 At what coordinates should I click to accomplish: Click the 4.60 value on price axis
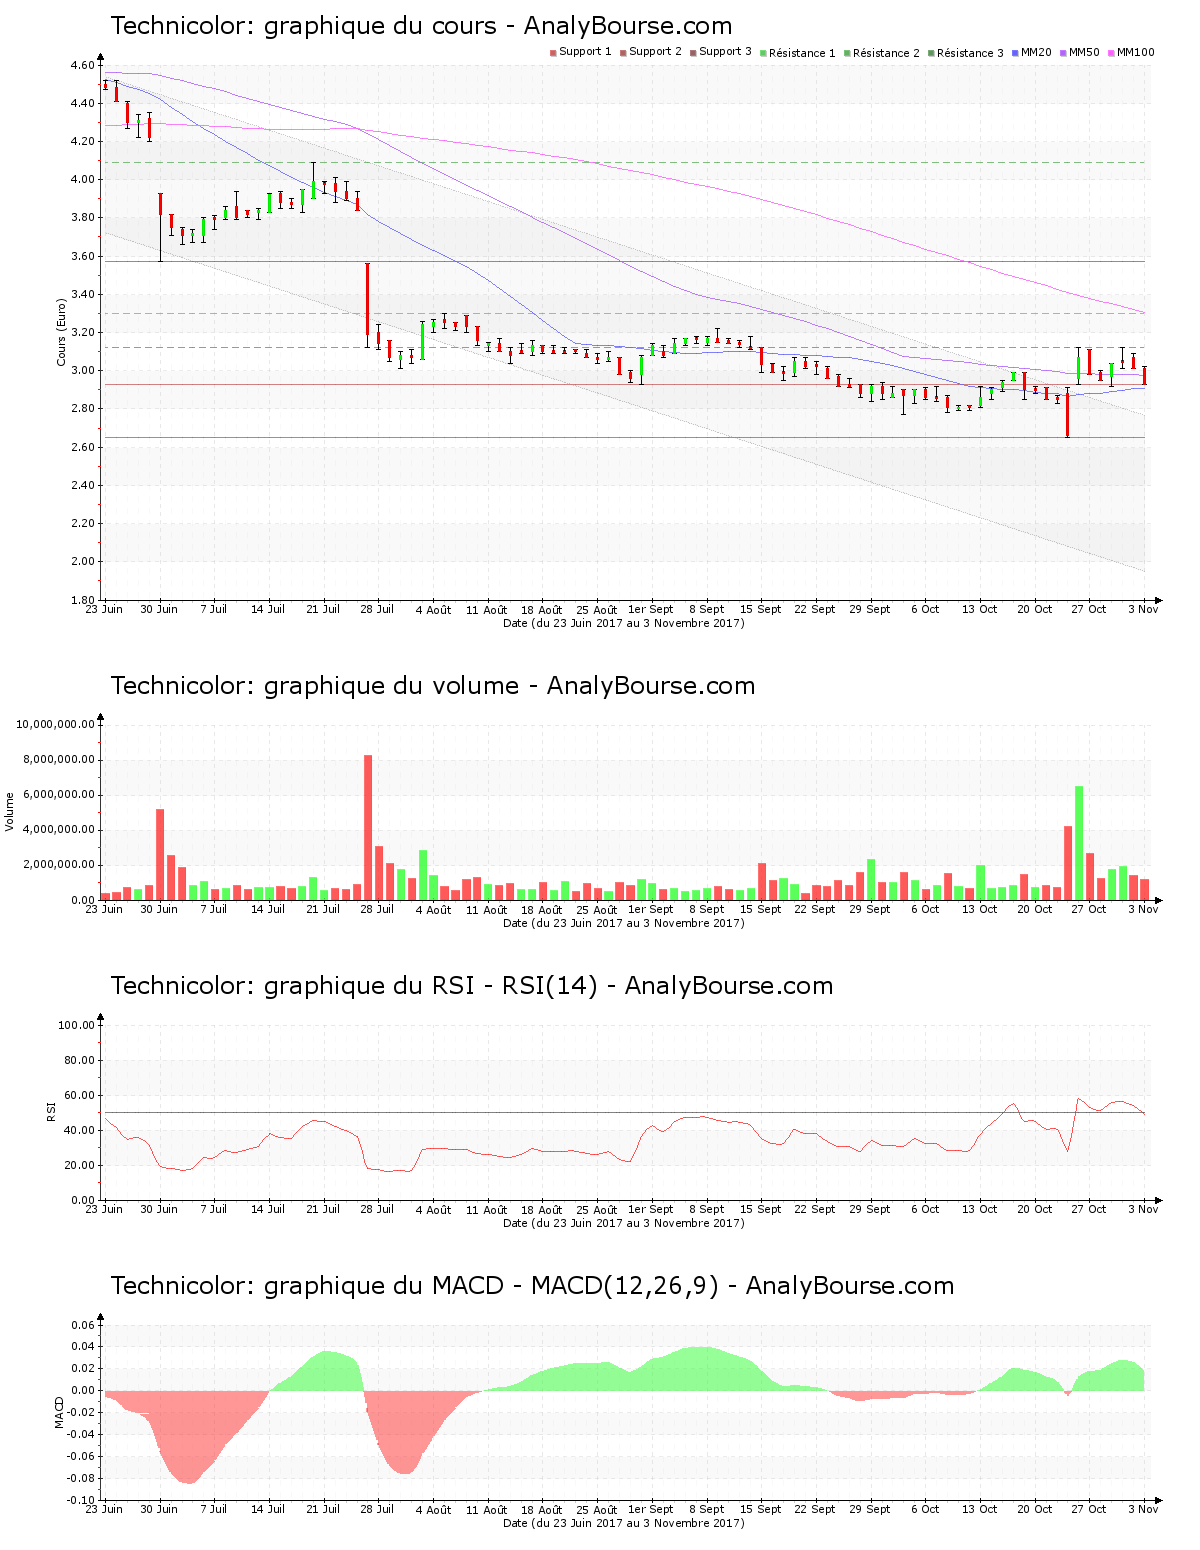83,65
